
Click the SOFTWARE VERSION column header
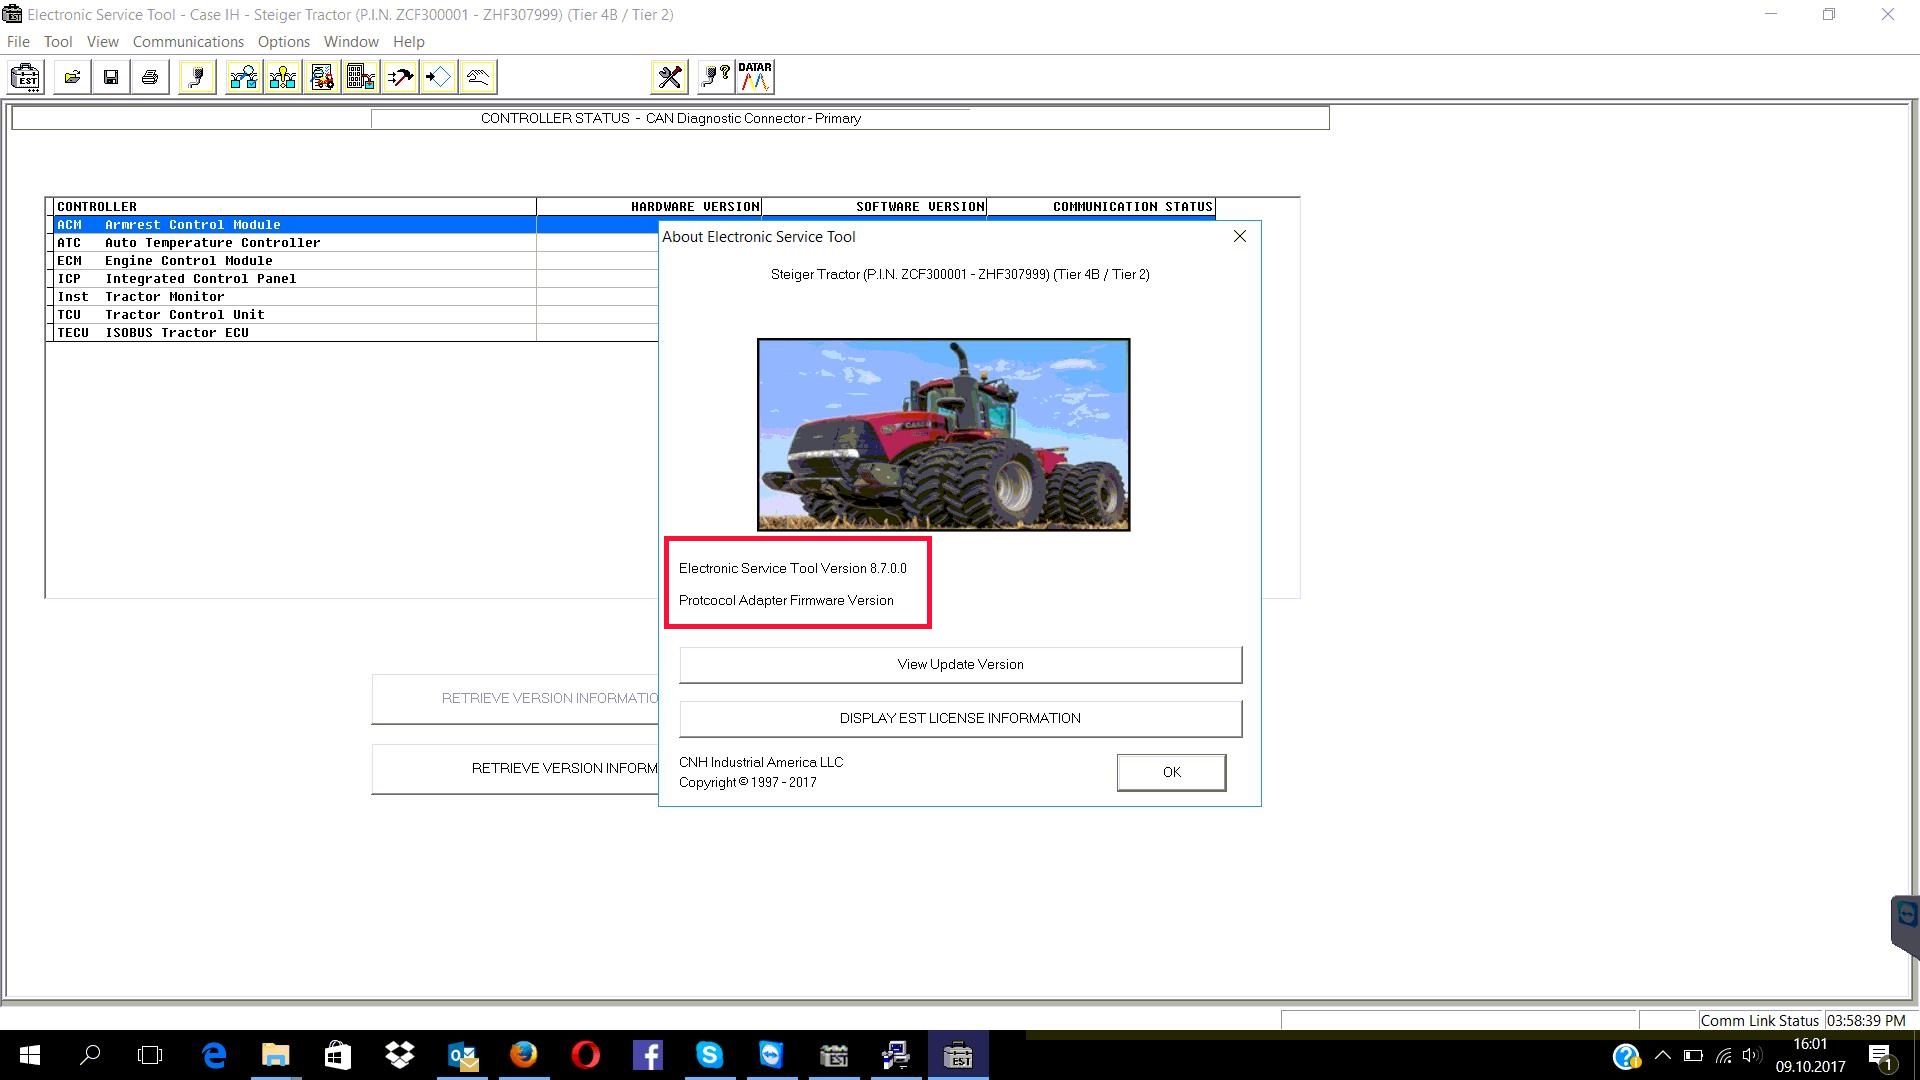pyautogui.click(x=874, y=207)
